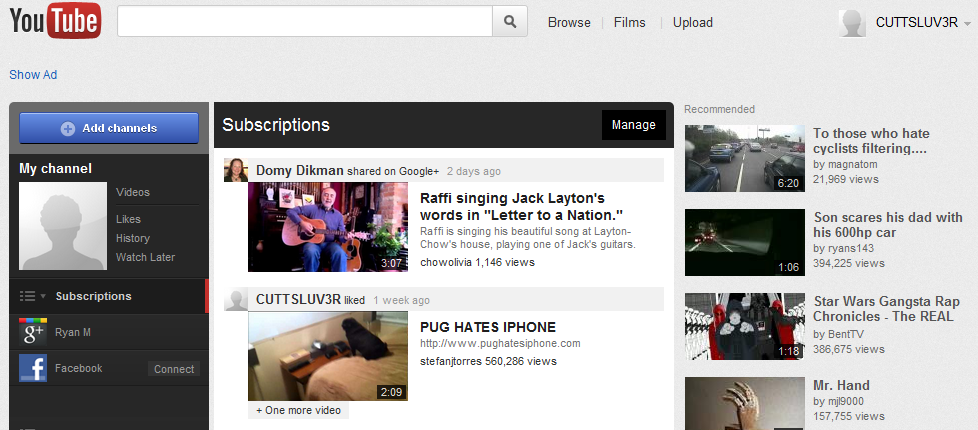The width and height of the screenshot is (978, 430).
Task: Play the cyclists filtering video thumbnail
Action: (745, 158)
